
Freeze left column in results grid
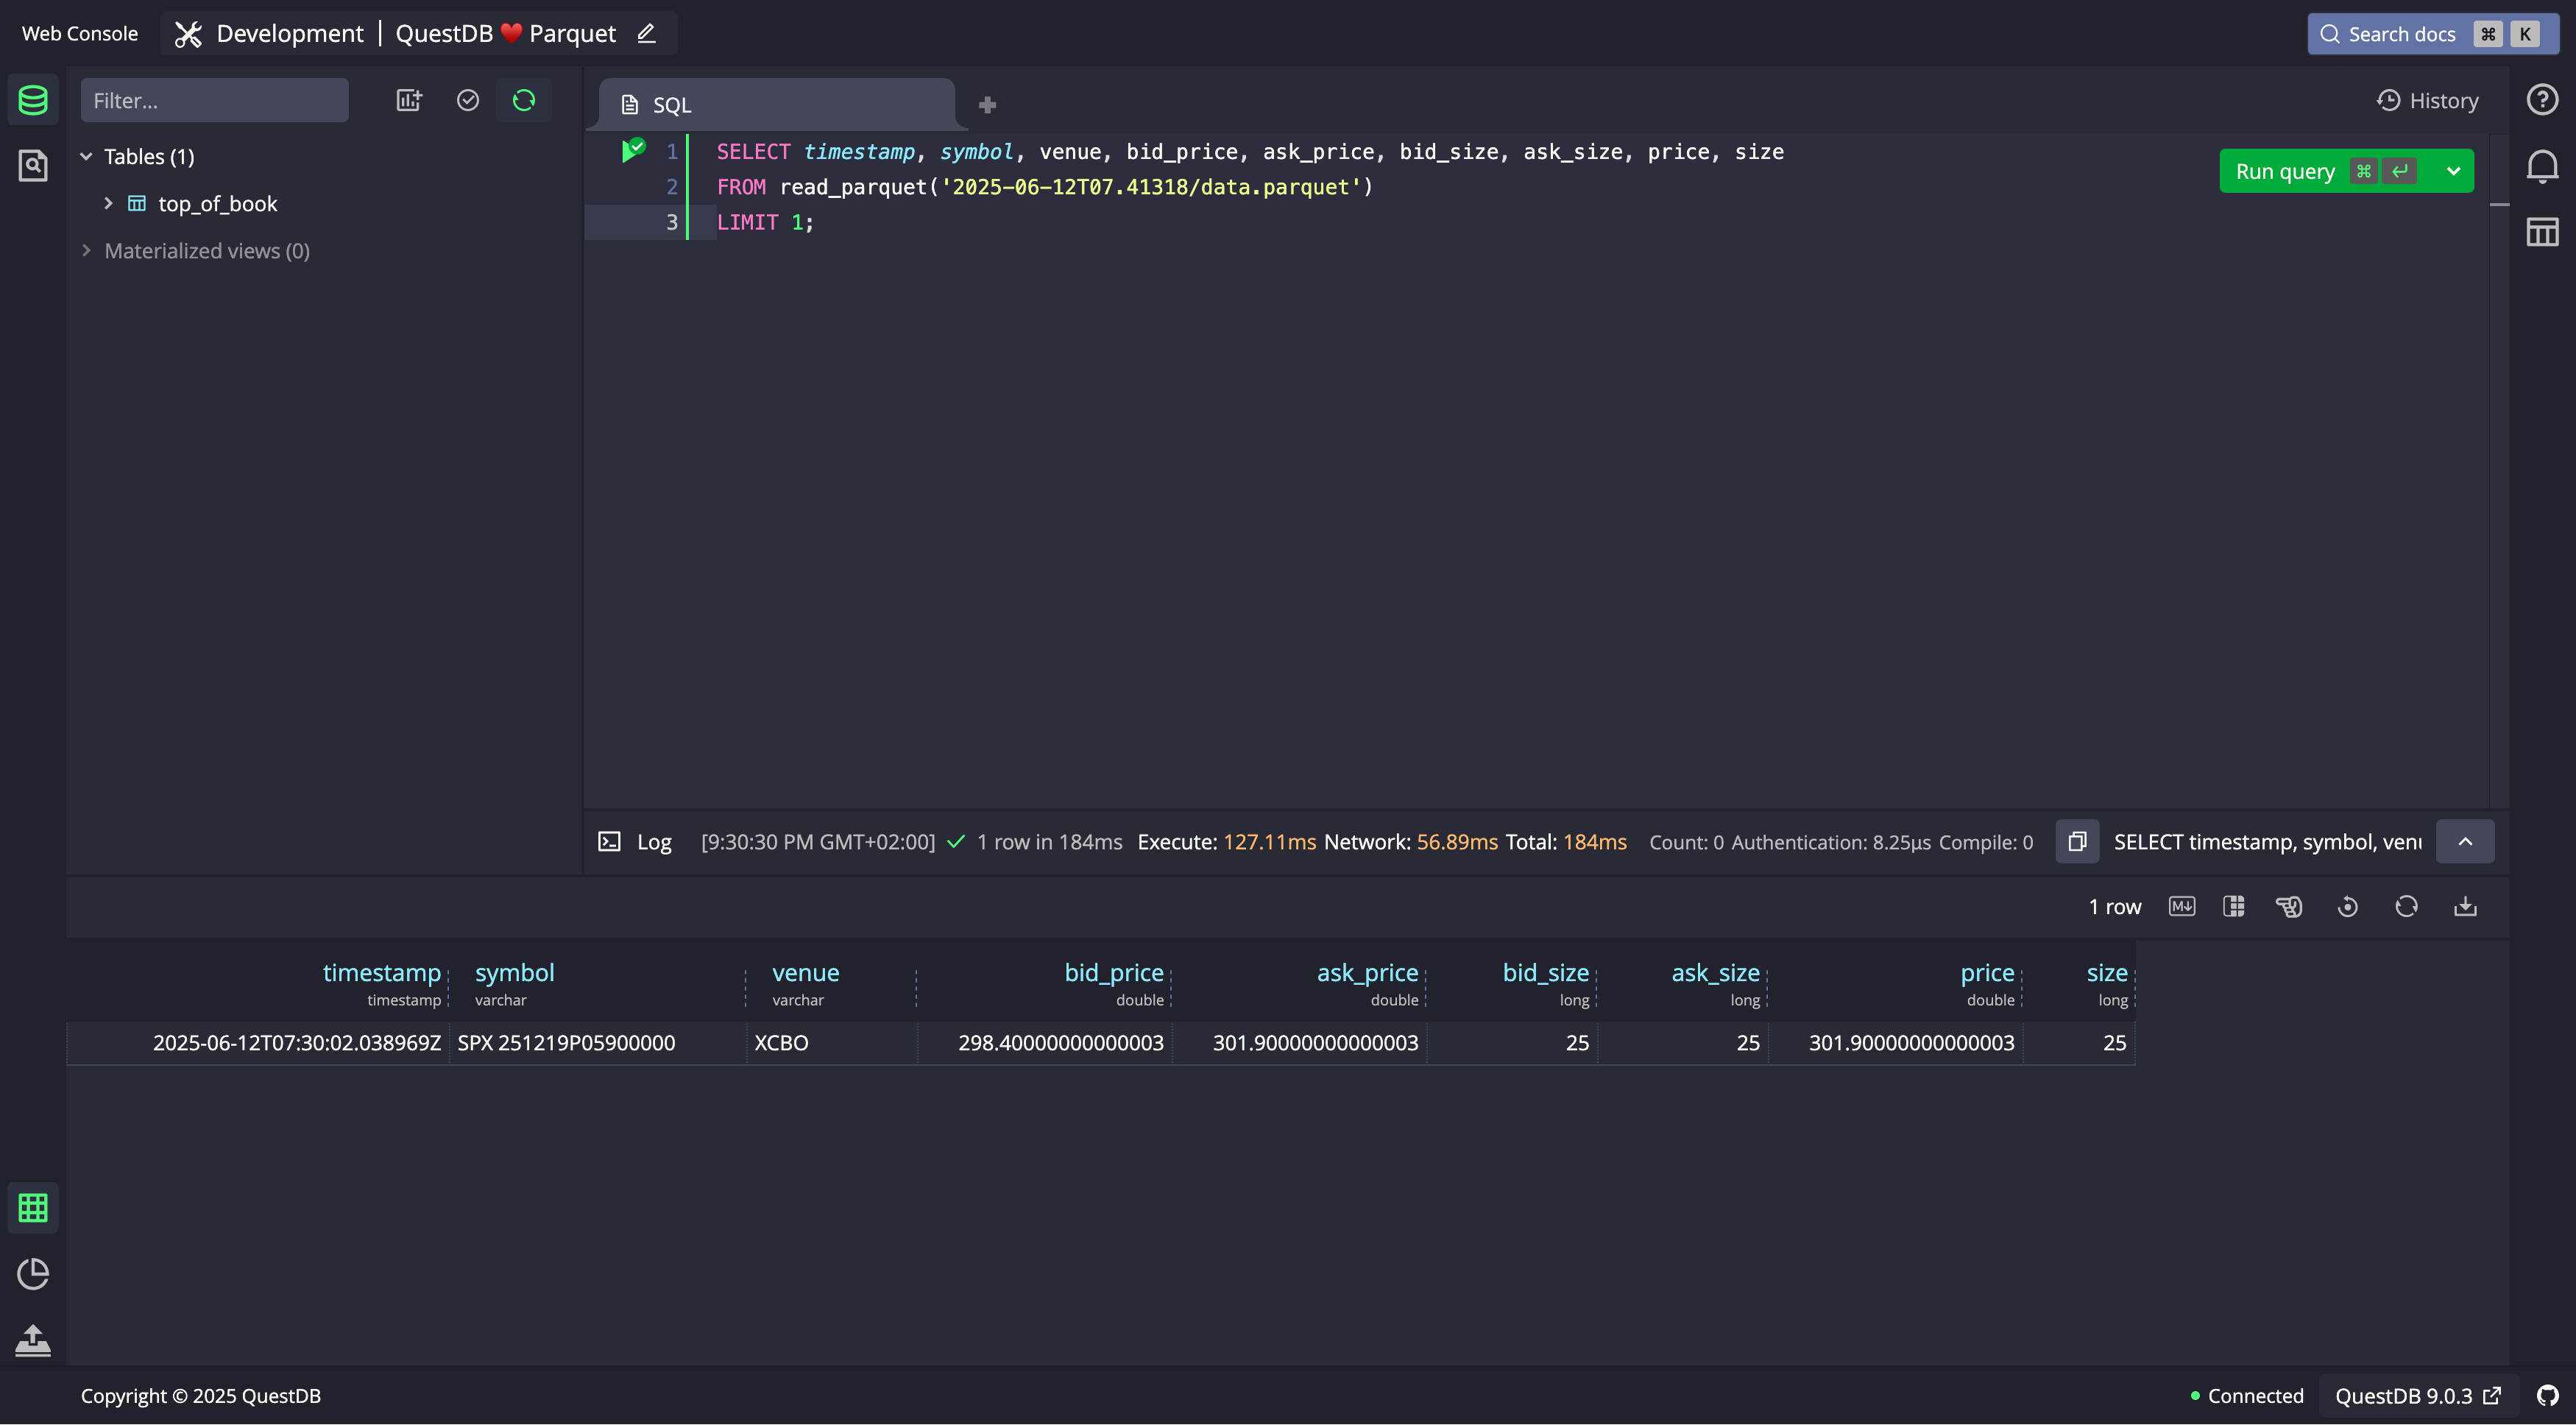tap(2234, 906)
